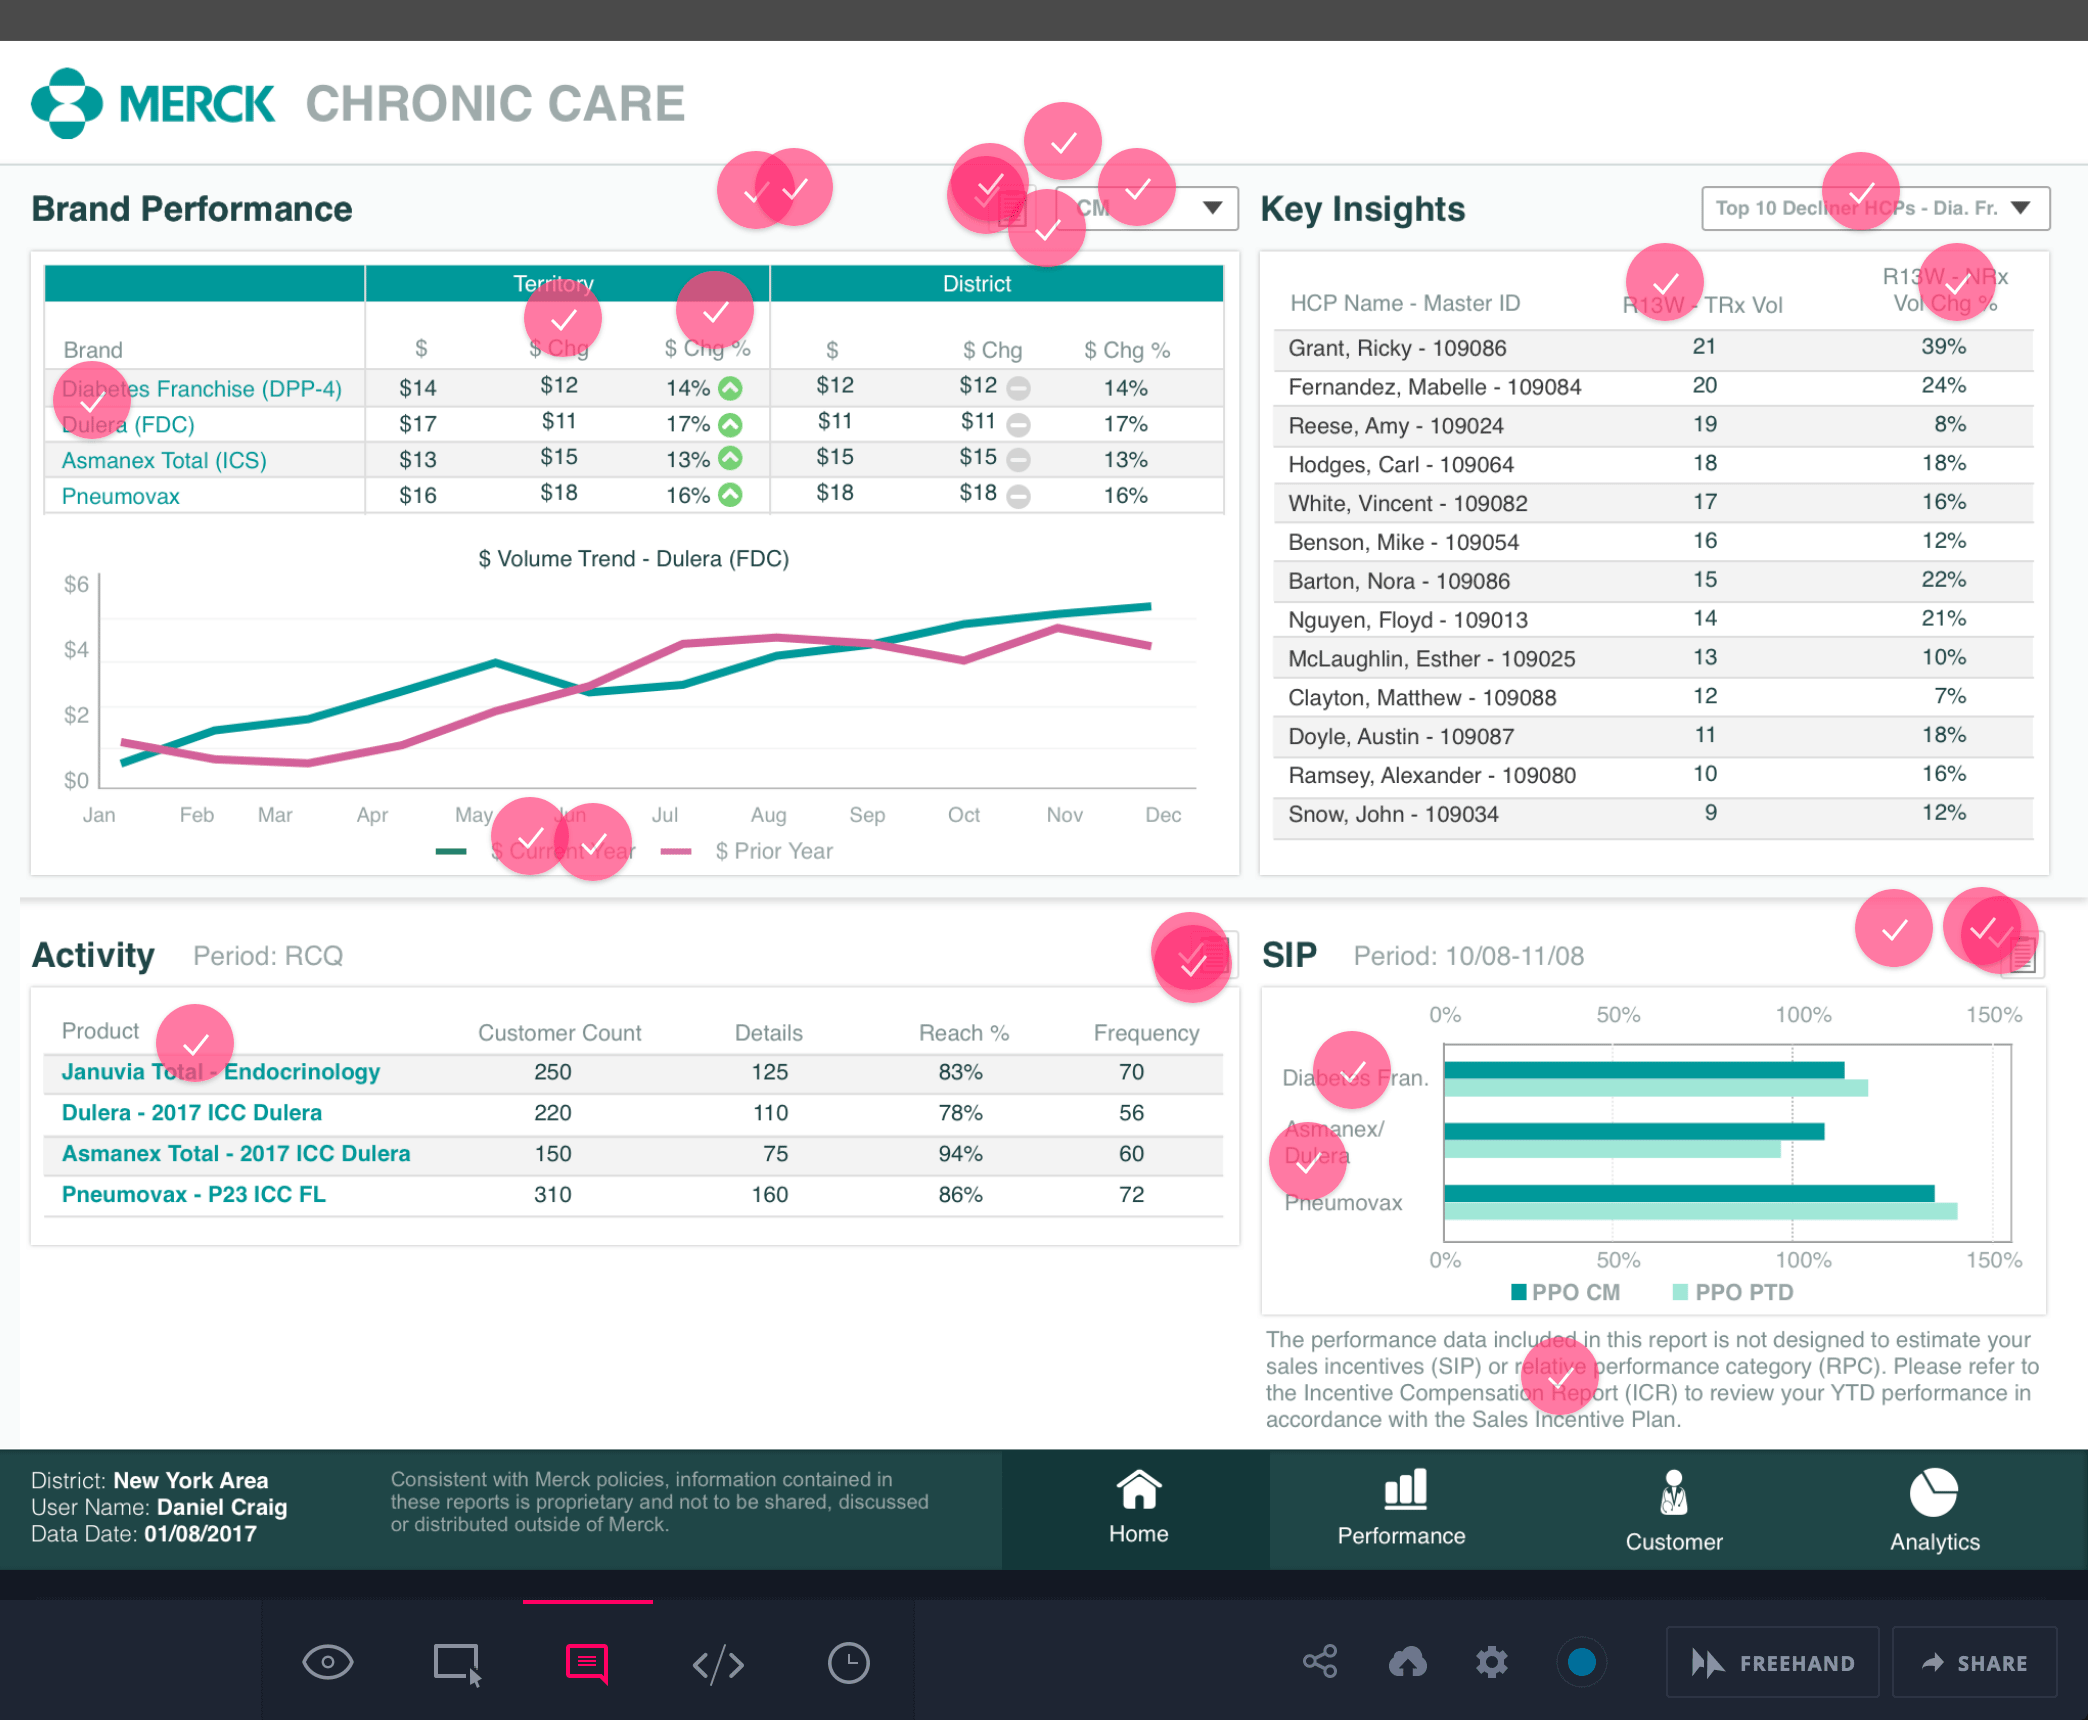Open the code view icon
This screenshot has width=2088, height=1720.
pos(719,1663)
